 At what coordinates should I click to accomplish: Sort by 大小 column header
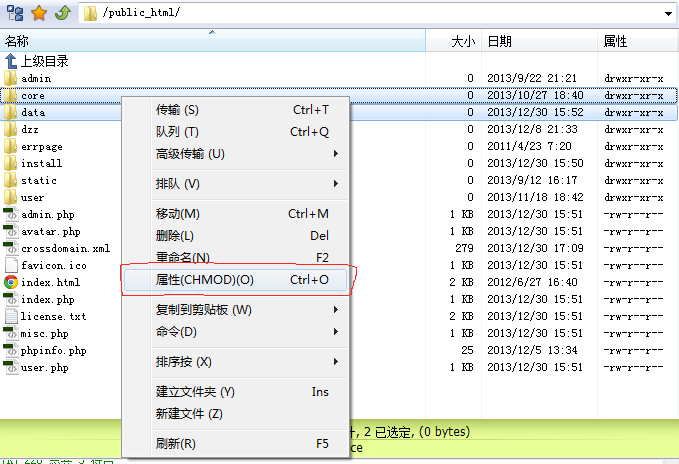[x=453, y=41]
